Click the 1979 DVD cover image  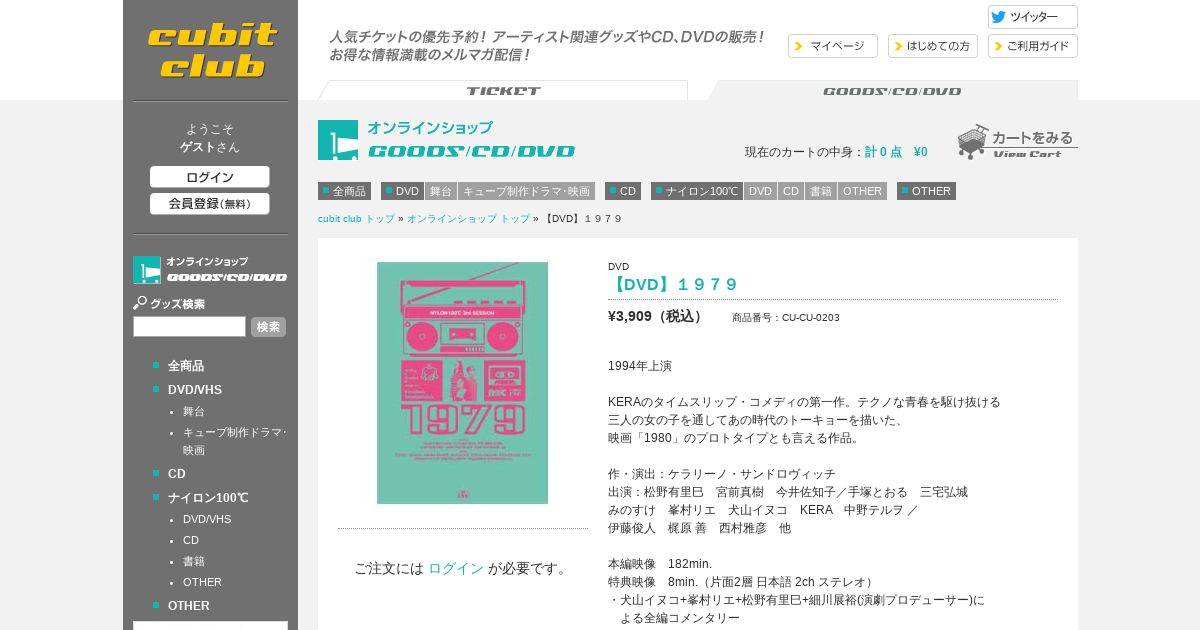pos(462,383)
